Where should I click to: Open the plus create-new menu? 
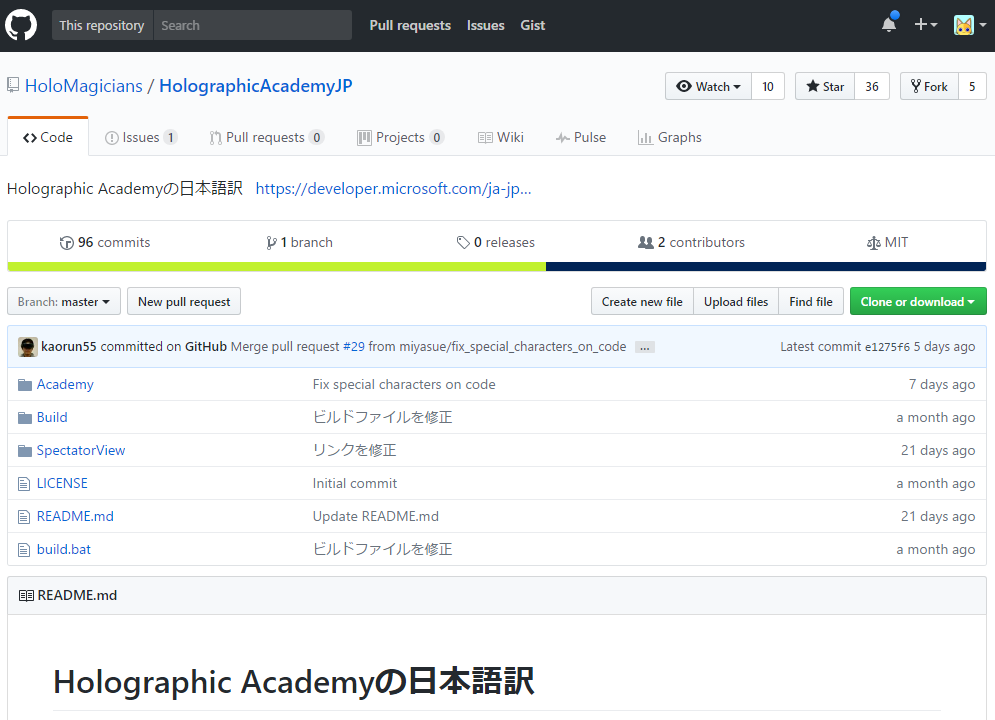tap(925, 24)
